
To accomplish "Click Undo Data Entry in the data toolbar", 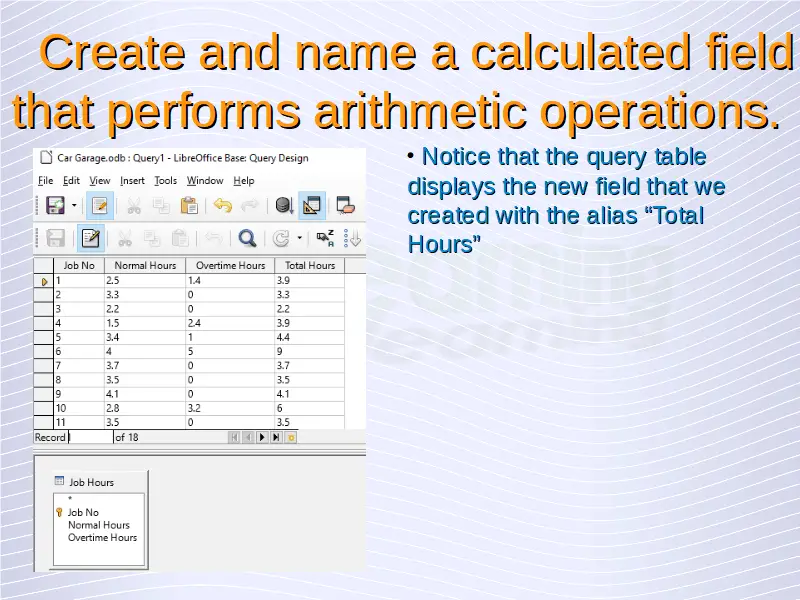I will (x=213, y=238).
